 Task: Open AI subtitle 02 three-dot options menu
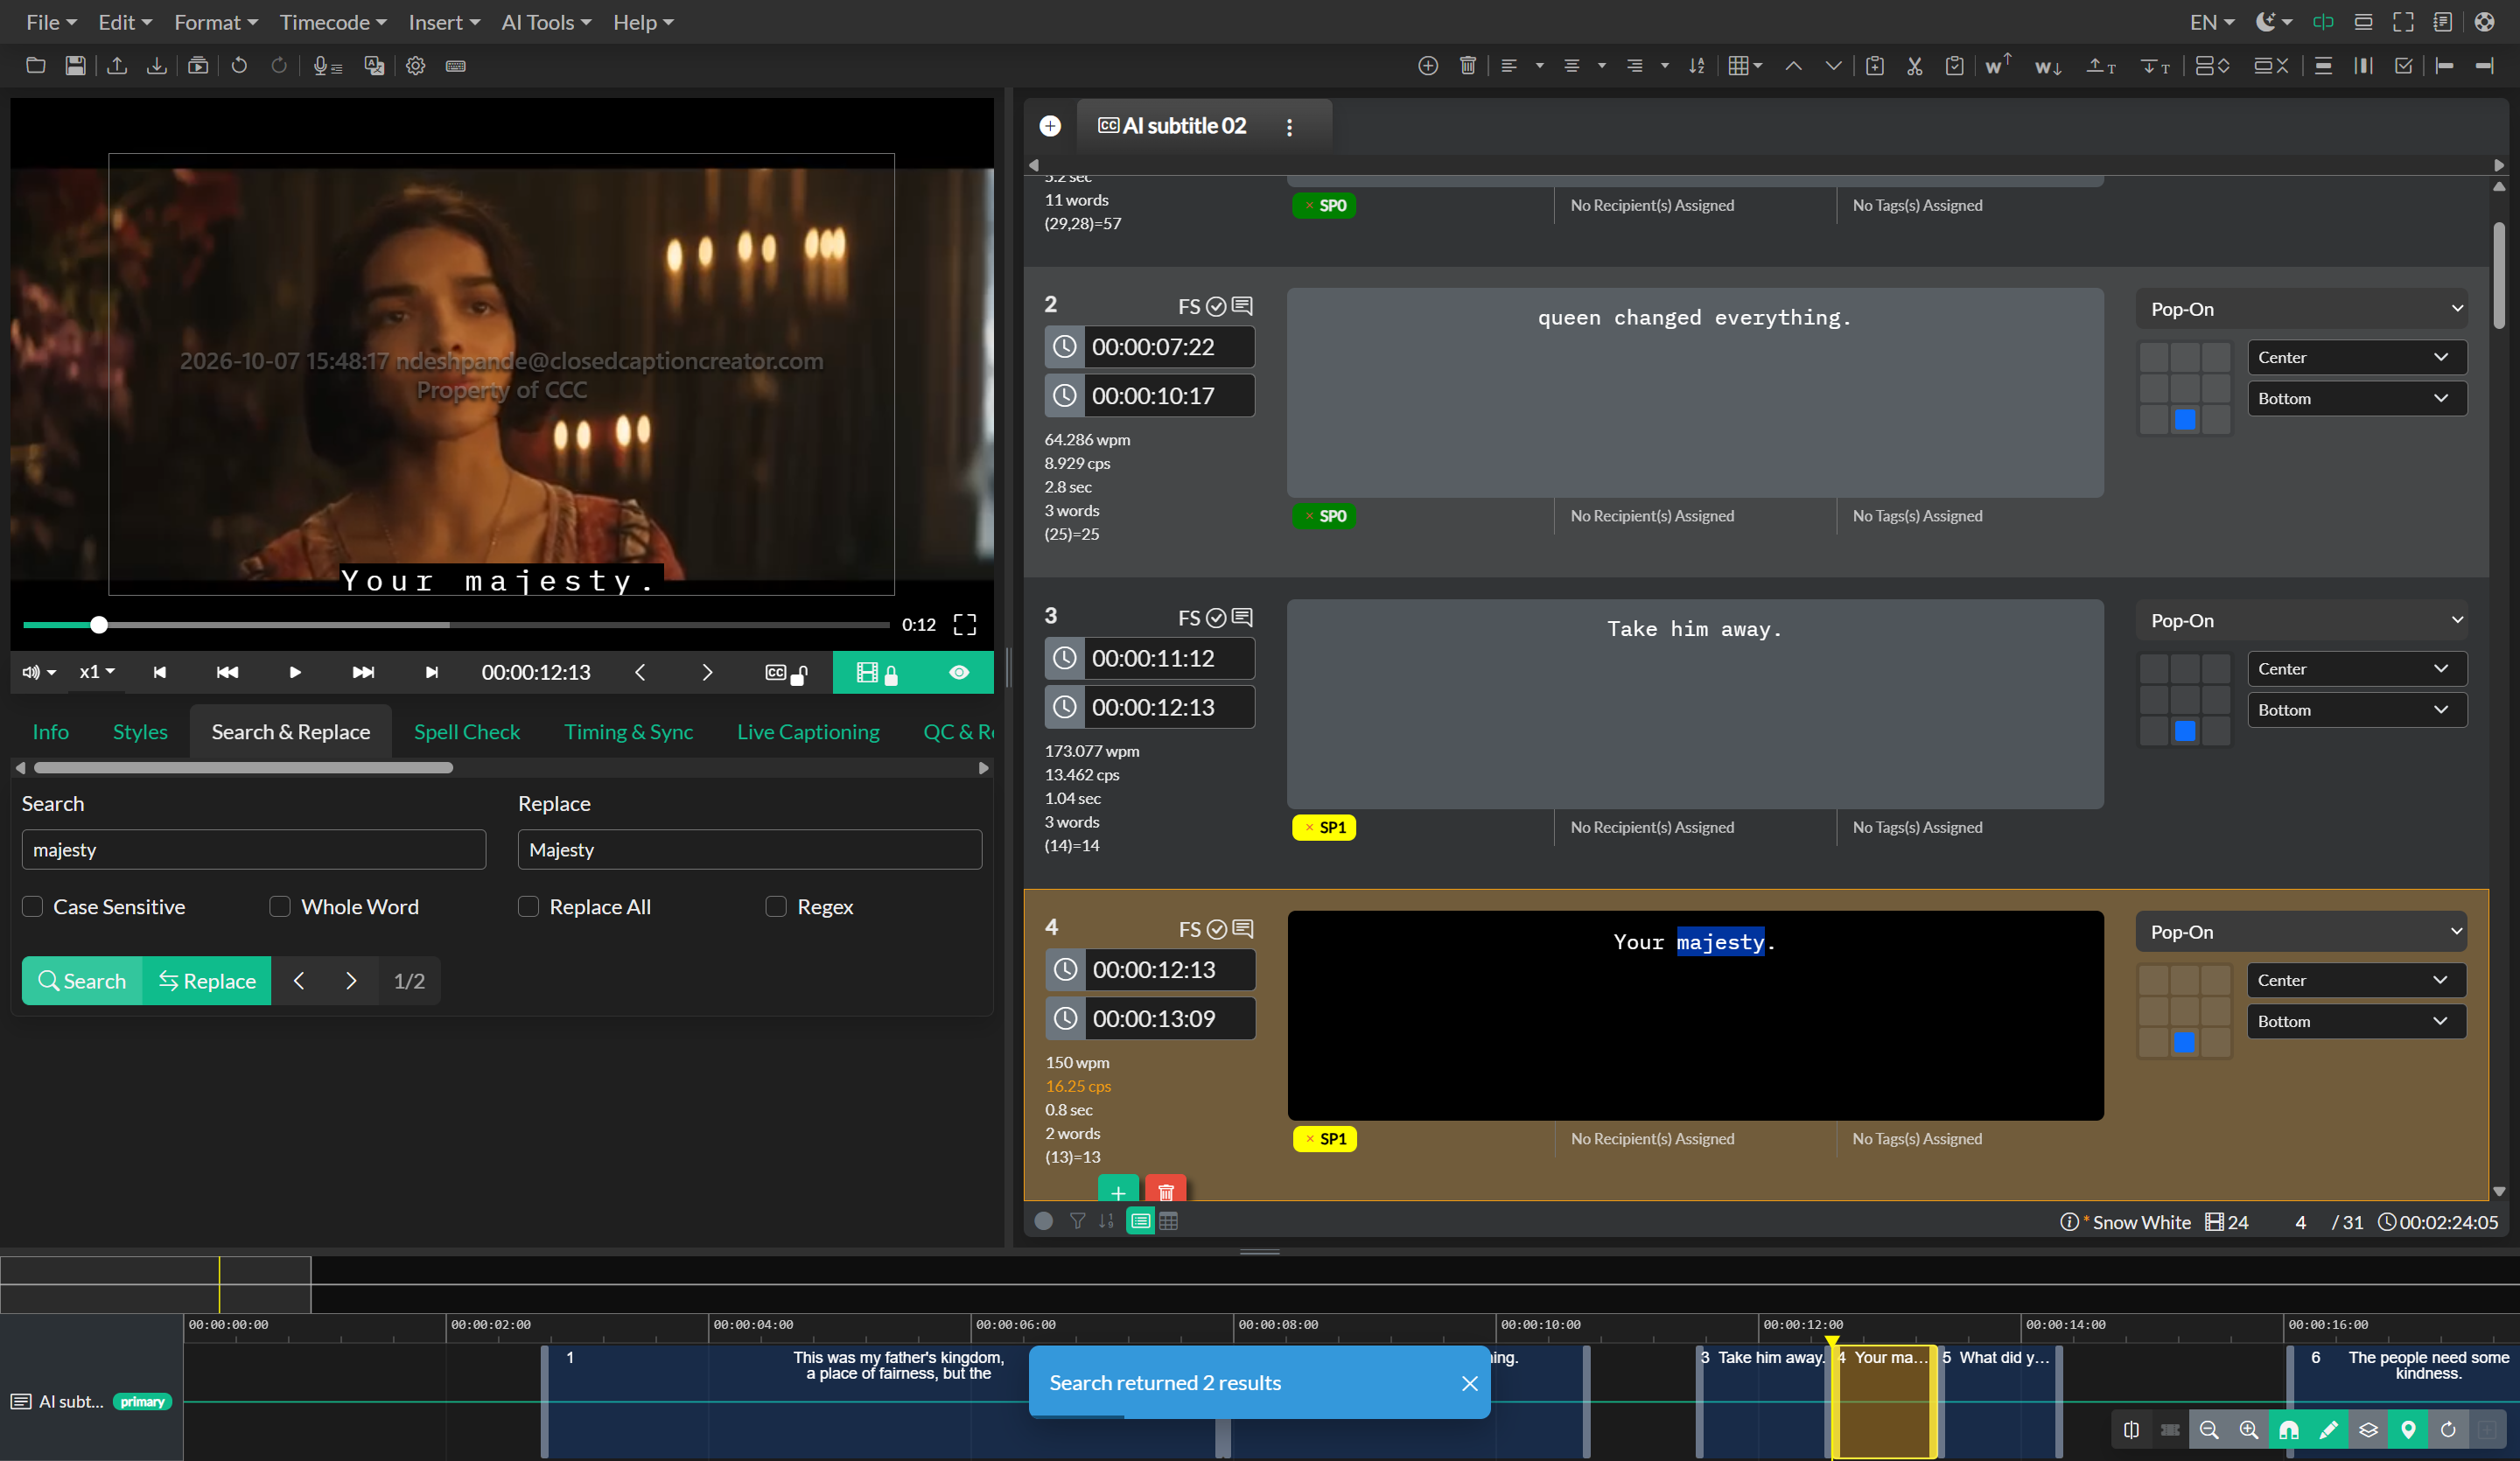point(1289,127)
